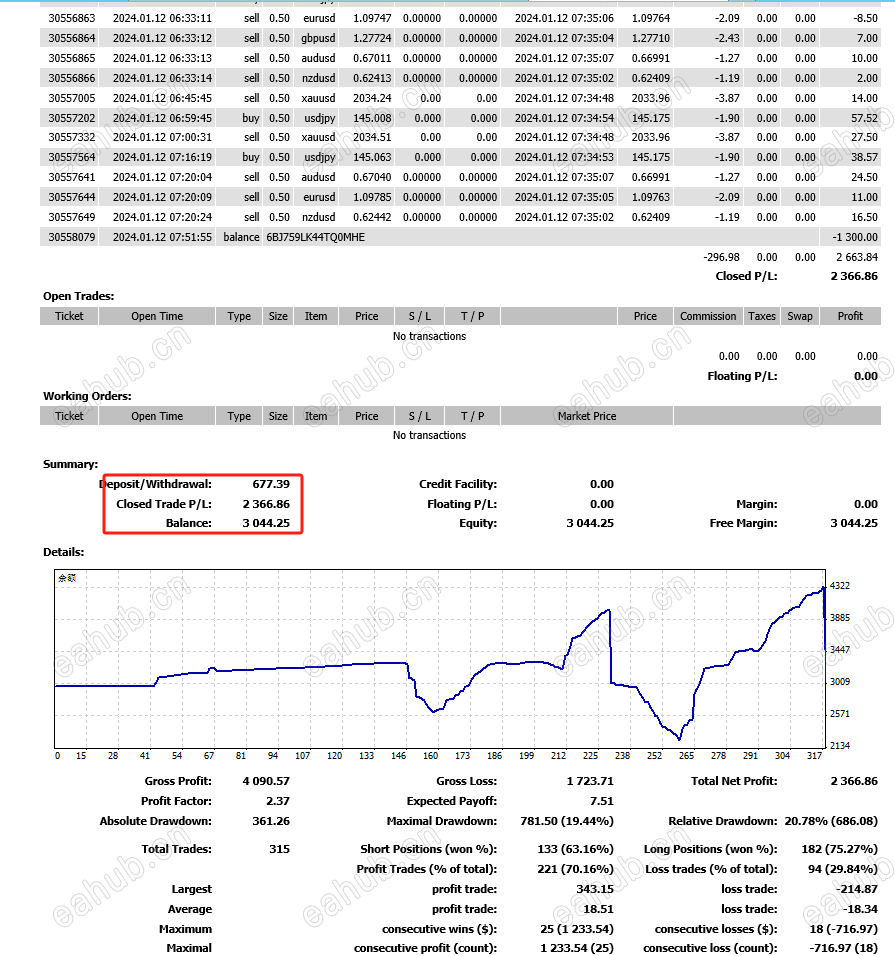Click Closed P/L value 2 366.86
895x956 pixels.
854,276
